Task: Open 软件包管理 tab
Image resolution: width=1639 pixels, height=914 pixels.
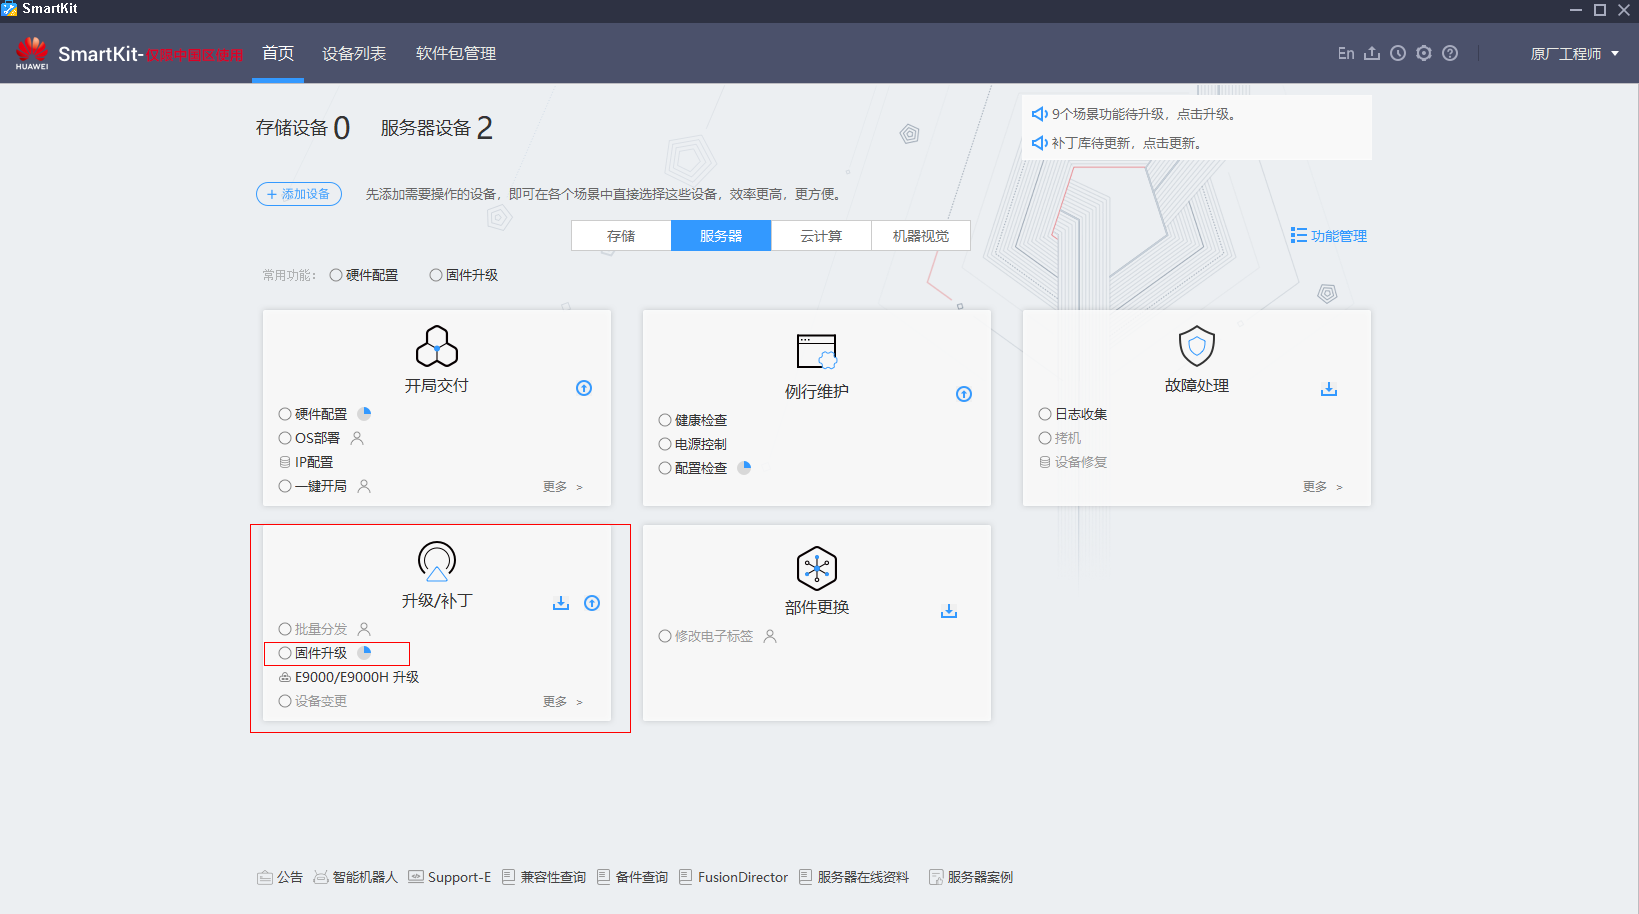Action: click(456, 53)
